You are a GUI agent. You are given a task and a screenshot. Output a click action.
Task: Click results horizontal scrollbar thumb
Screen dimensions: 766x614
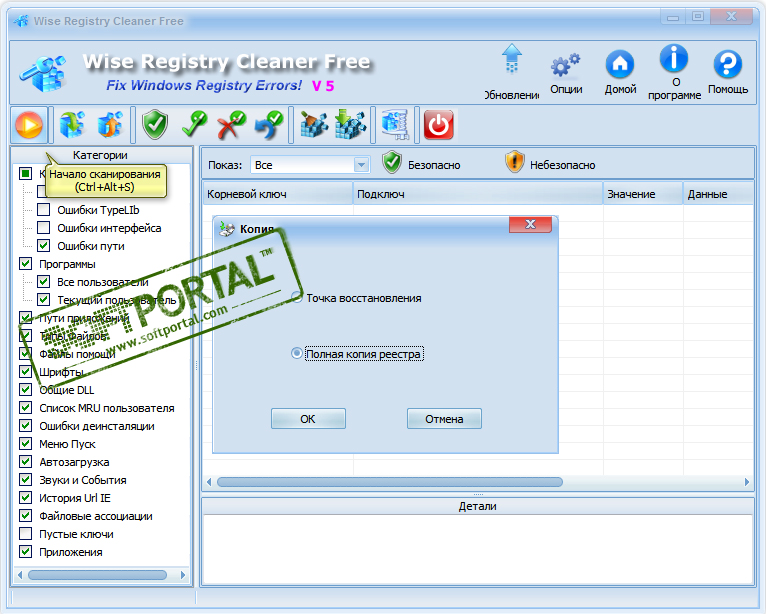click(x=389, y=482)
